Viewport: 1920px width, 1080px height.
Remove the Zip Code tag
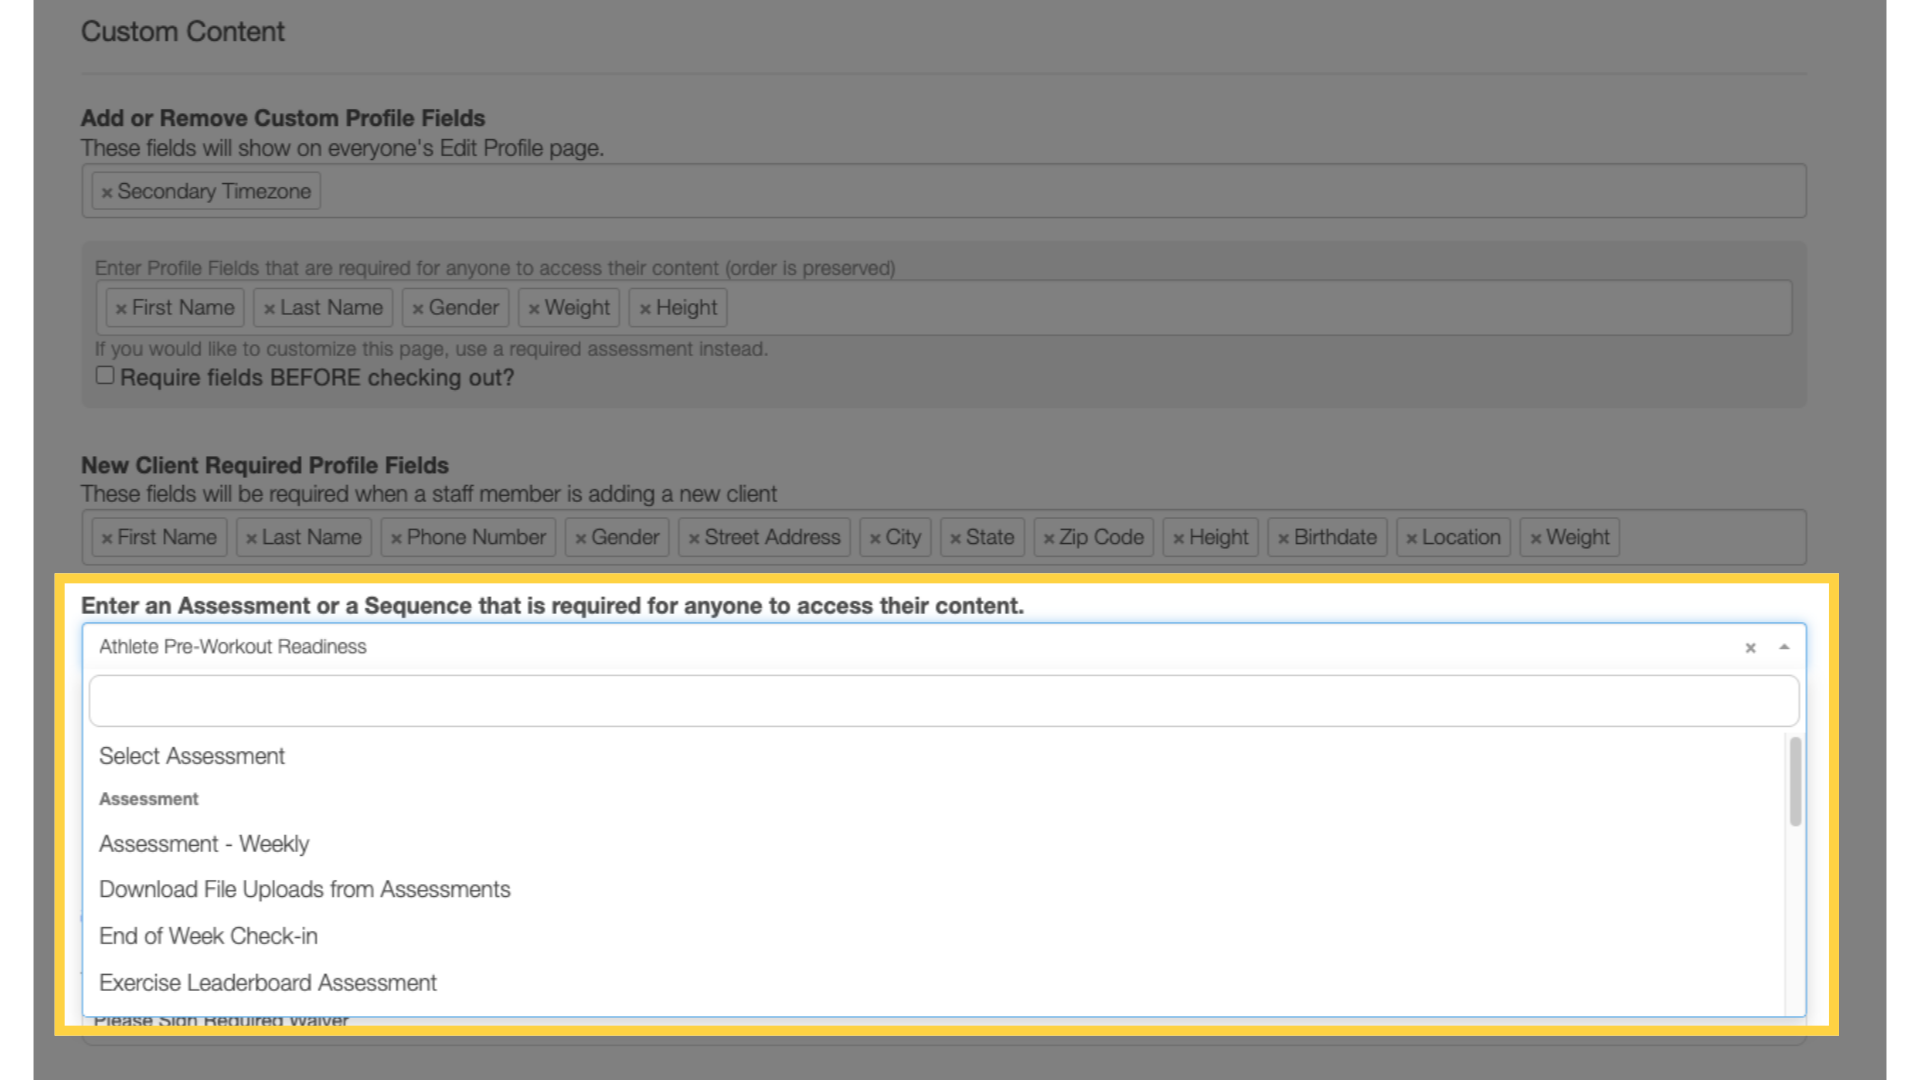(1049, 538)
